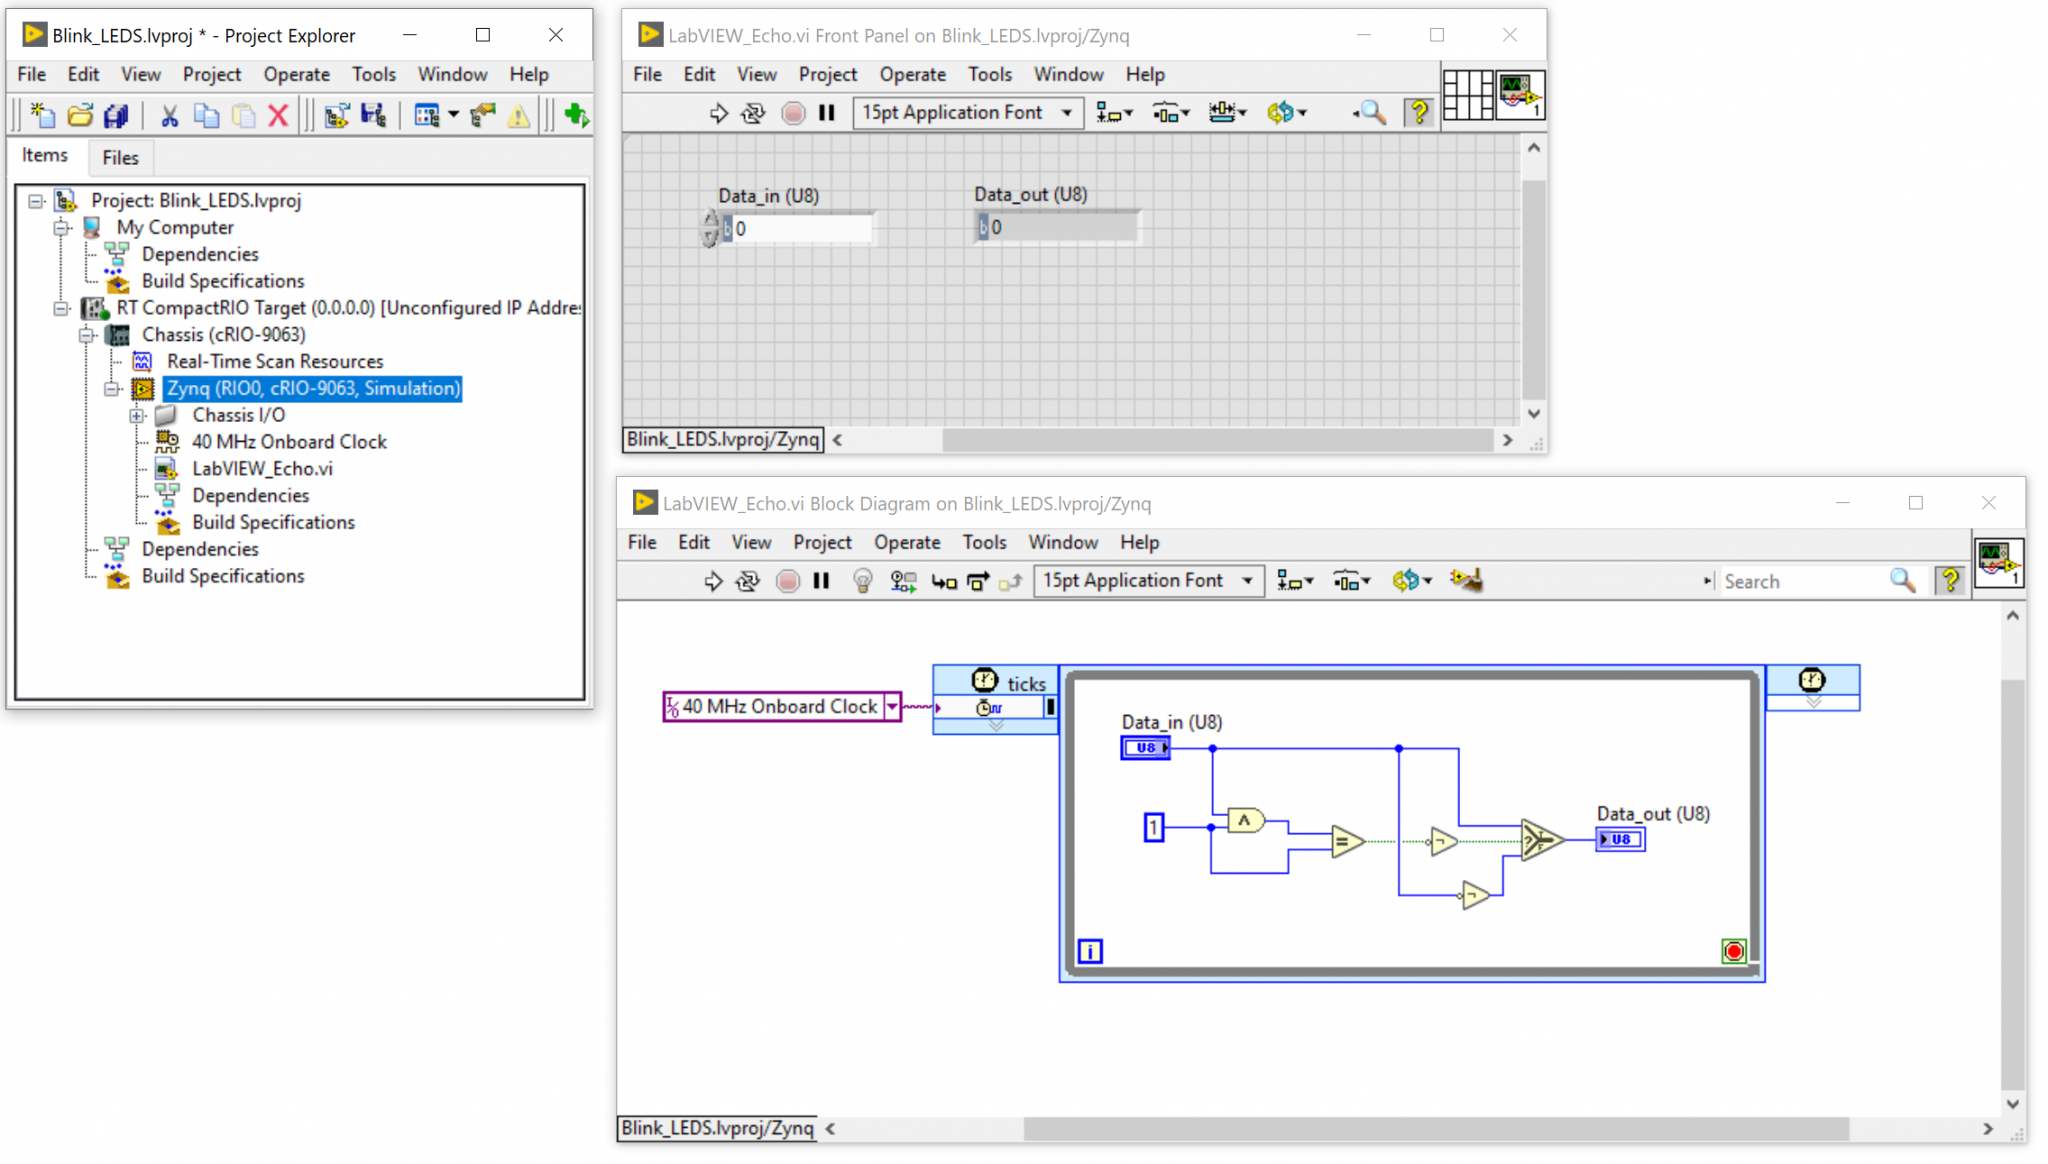Click the loop iteration terminal i
2048x1164 pixels.
1090,951
